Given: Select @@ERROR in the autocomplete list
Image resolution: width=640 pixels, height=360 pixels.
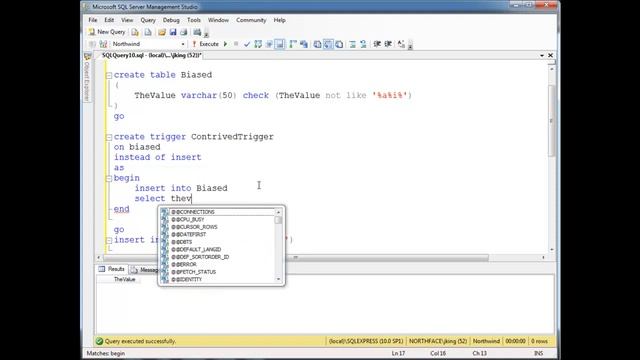Looking at the screenshot, I should 217,264.
